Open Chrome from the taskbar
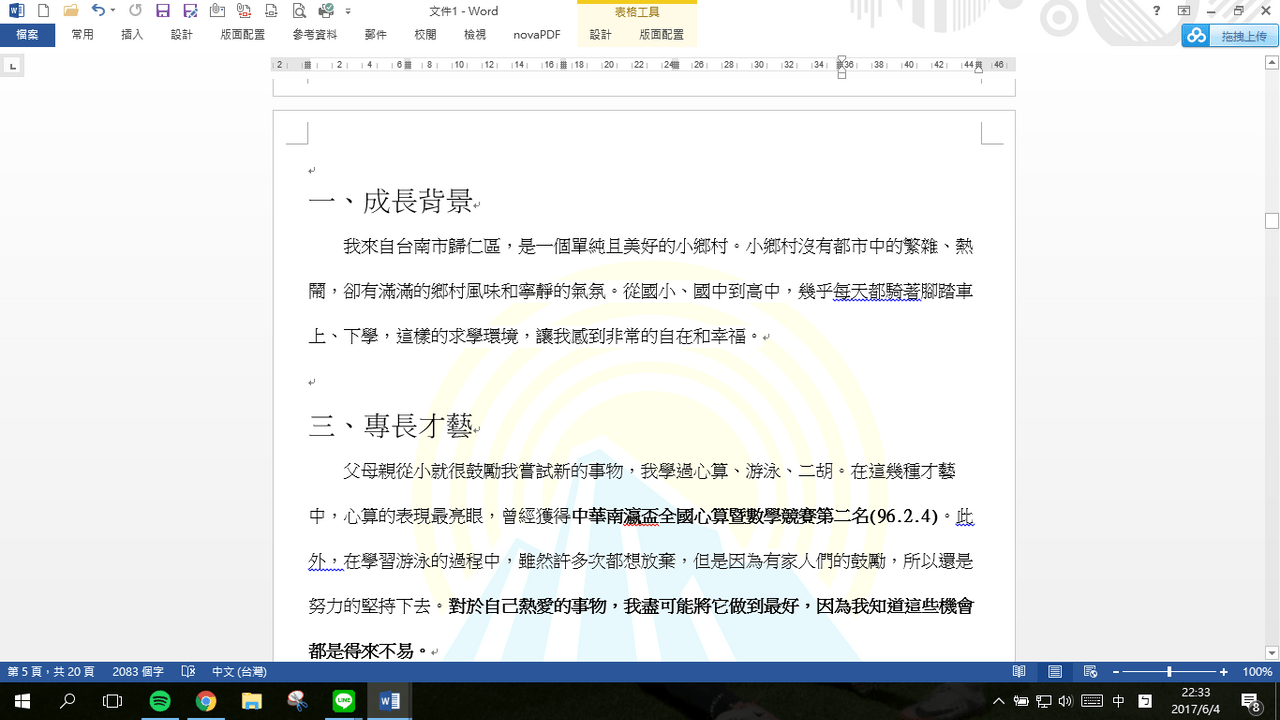Viewport: 1280px width, 720px height. 205,701
